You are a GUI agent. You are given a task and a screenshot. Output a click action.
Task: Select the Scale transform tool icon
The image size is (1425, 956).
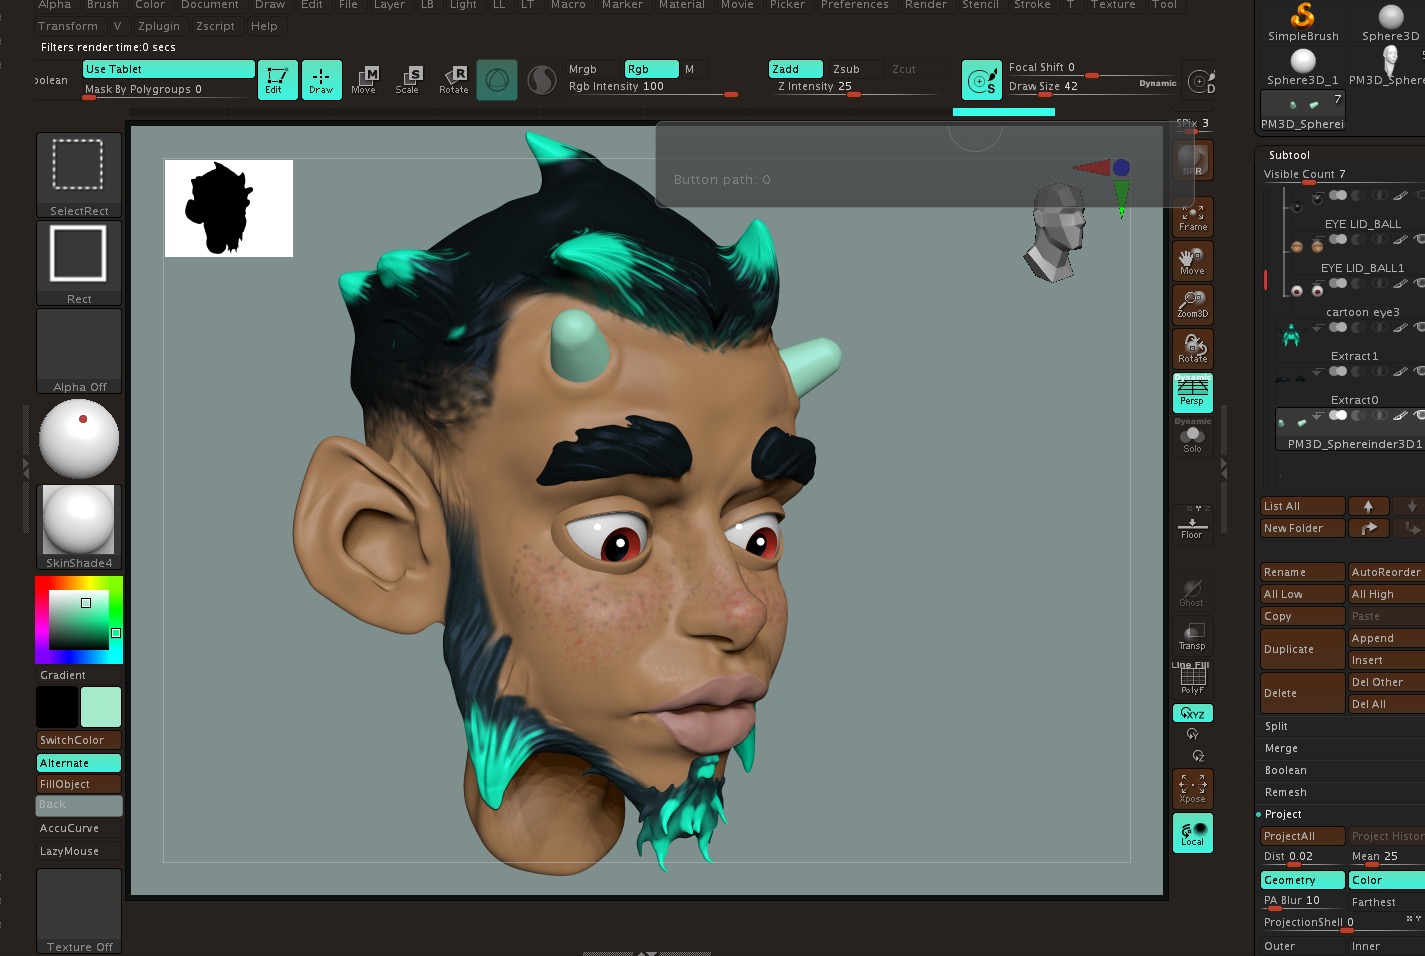pos(408,79)
